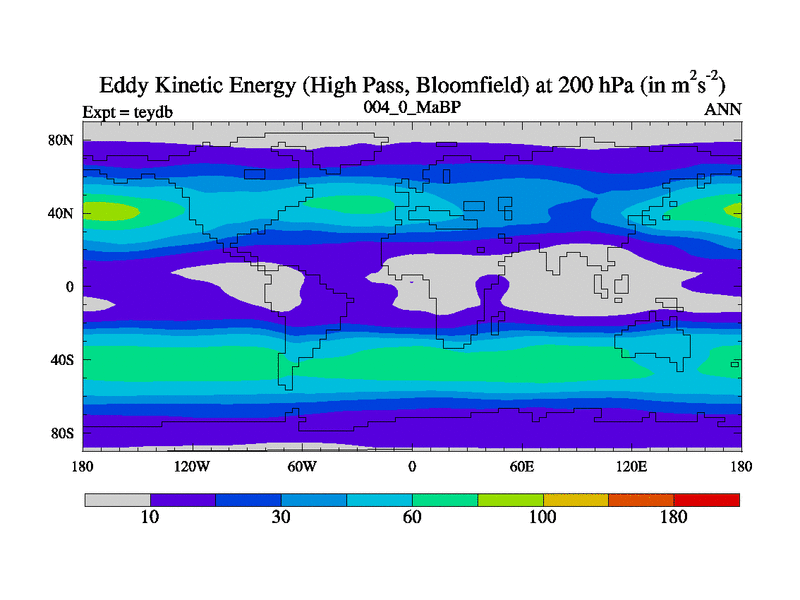
Task: Click the lime green colorbar swatch
Action: point(510,499)
